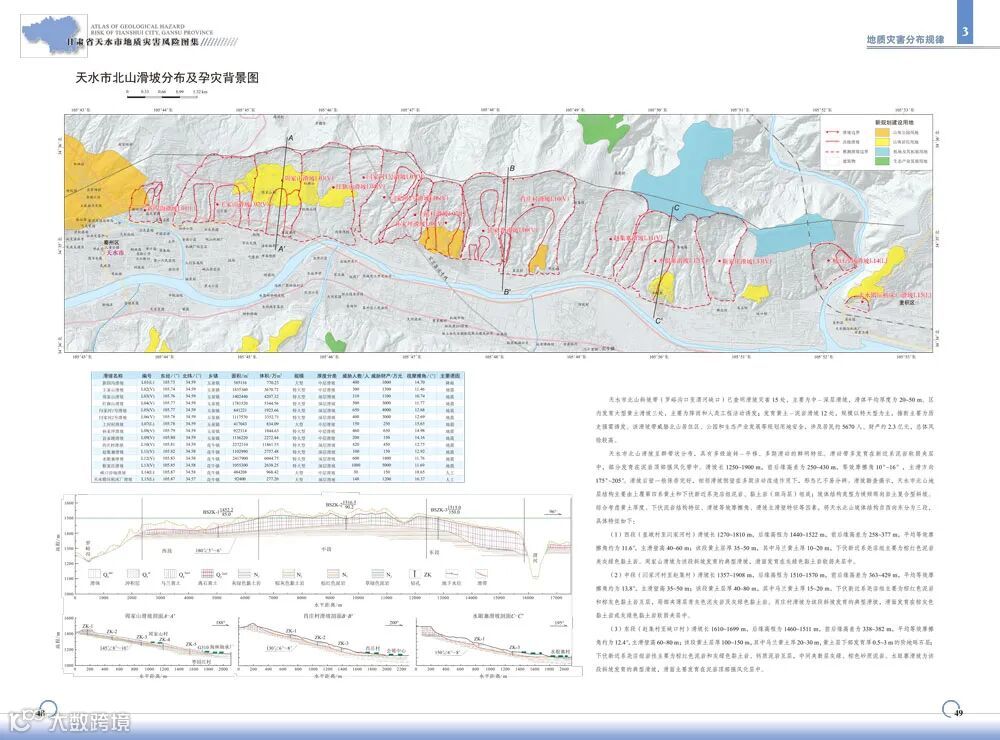Click the legend heading '新规划建设用地'
This screenshot has height=740, width=1000.
(x=894, y=122)
